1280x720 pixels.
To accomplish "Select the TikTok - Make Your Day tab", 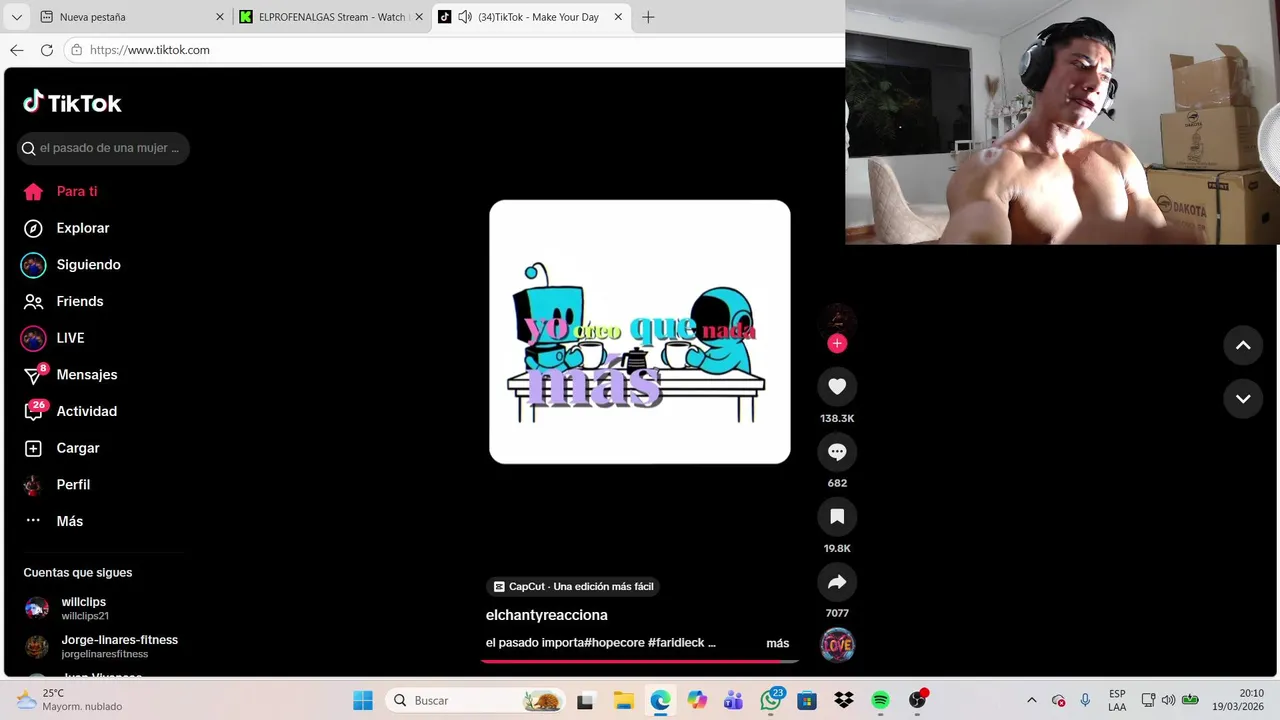I will click(x=538, y=17).
